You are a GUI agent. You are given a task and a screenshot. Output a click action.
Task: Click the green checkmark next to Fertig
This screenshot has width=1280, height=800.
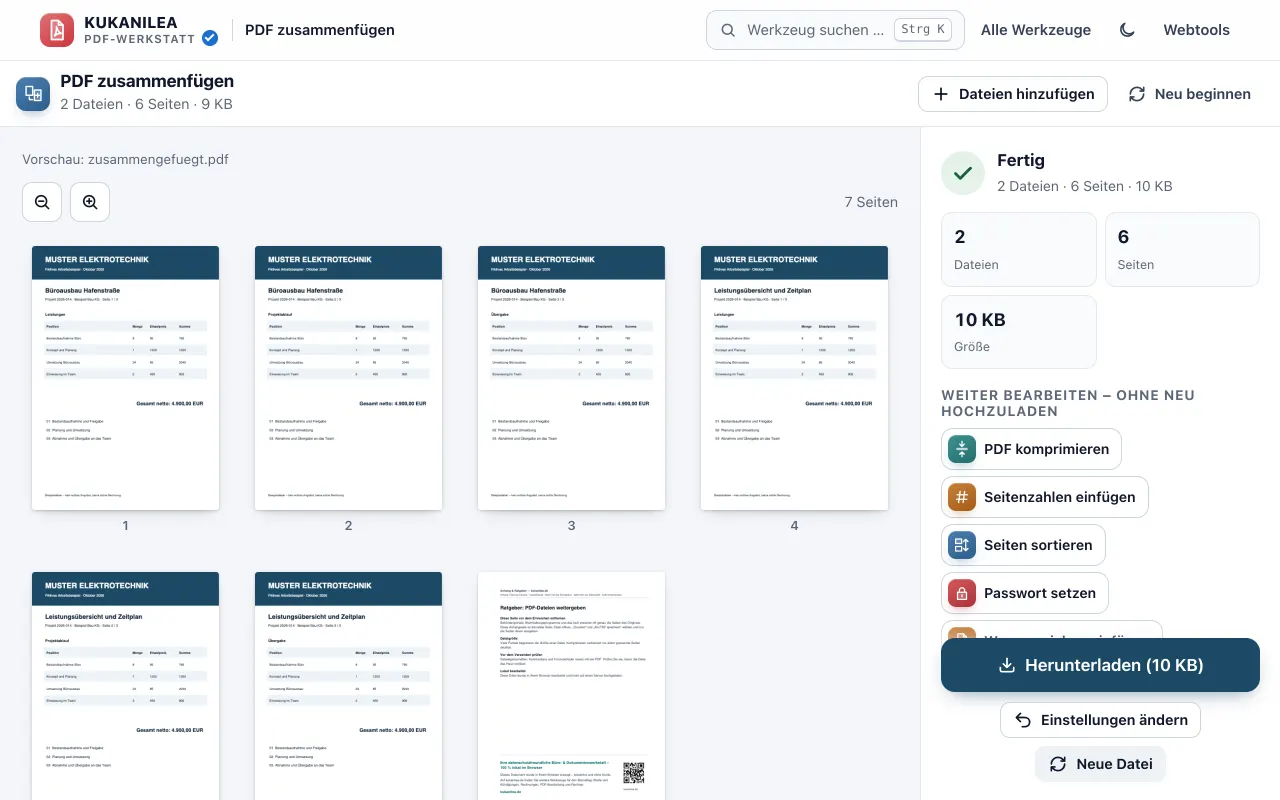pyautogui.click(x=963, y=173)
